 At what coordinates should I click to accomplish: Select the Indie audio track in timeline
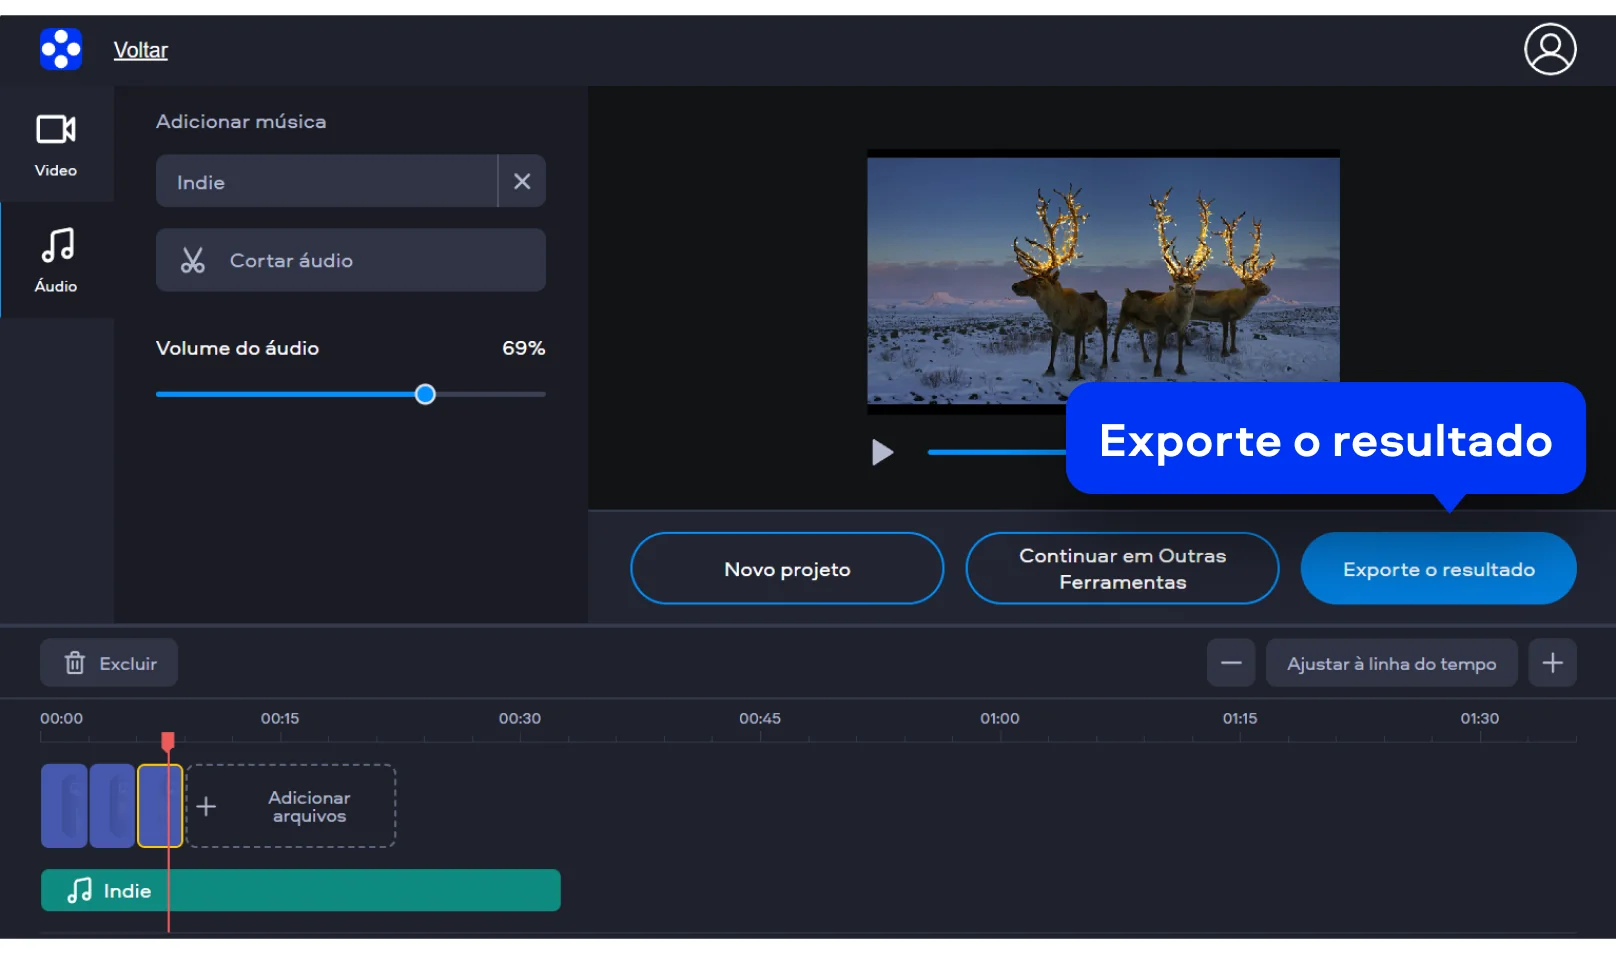click(300, 890)
